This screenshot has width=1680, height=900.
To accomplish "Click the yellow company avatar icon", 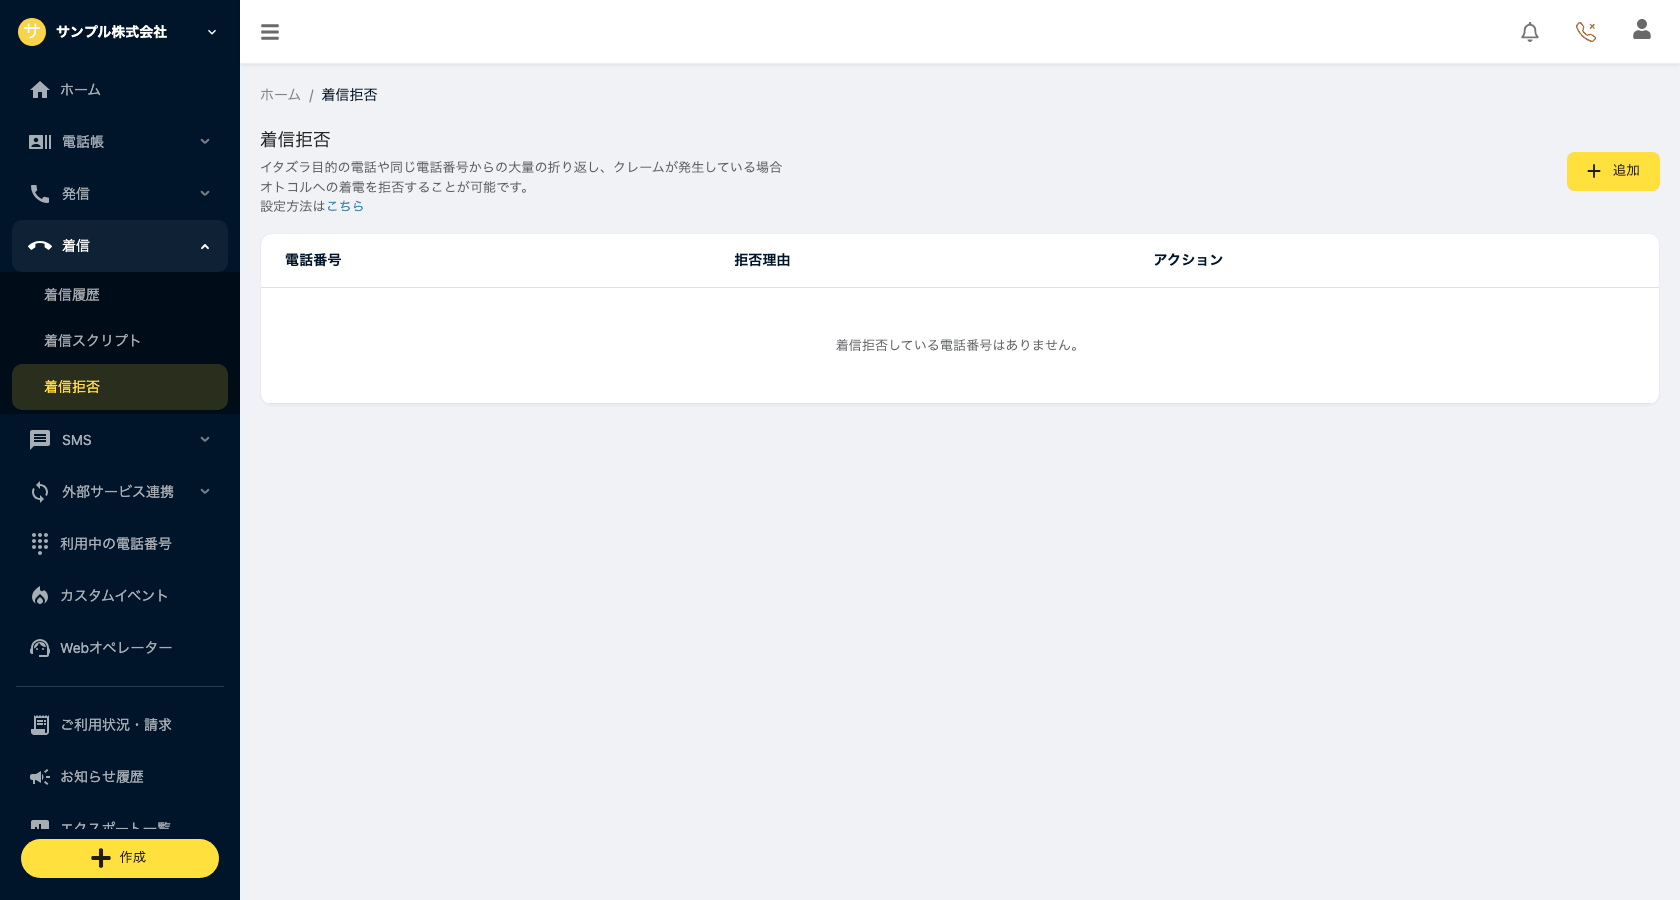I will coord(32,32).
